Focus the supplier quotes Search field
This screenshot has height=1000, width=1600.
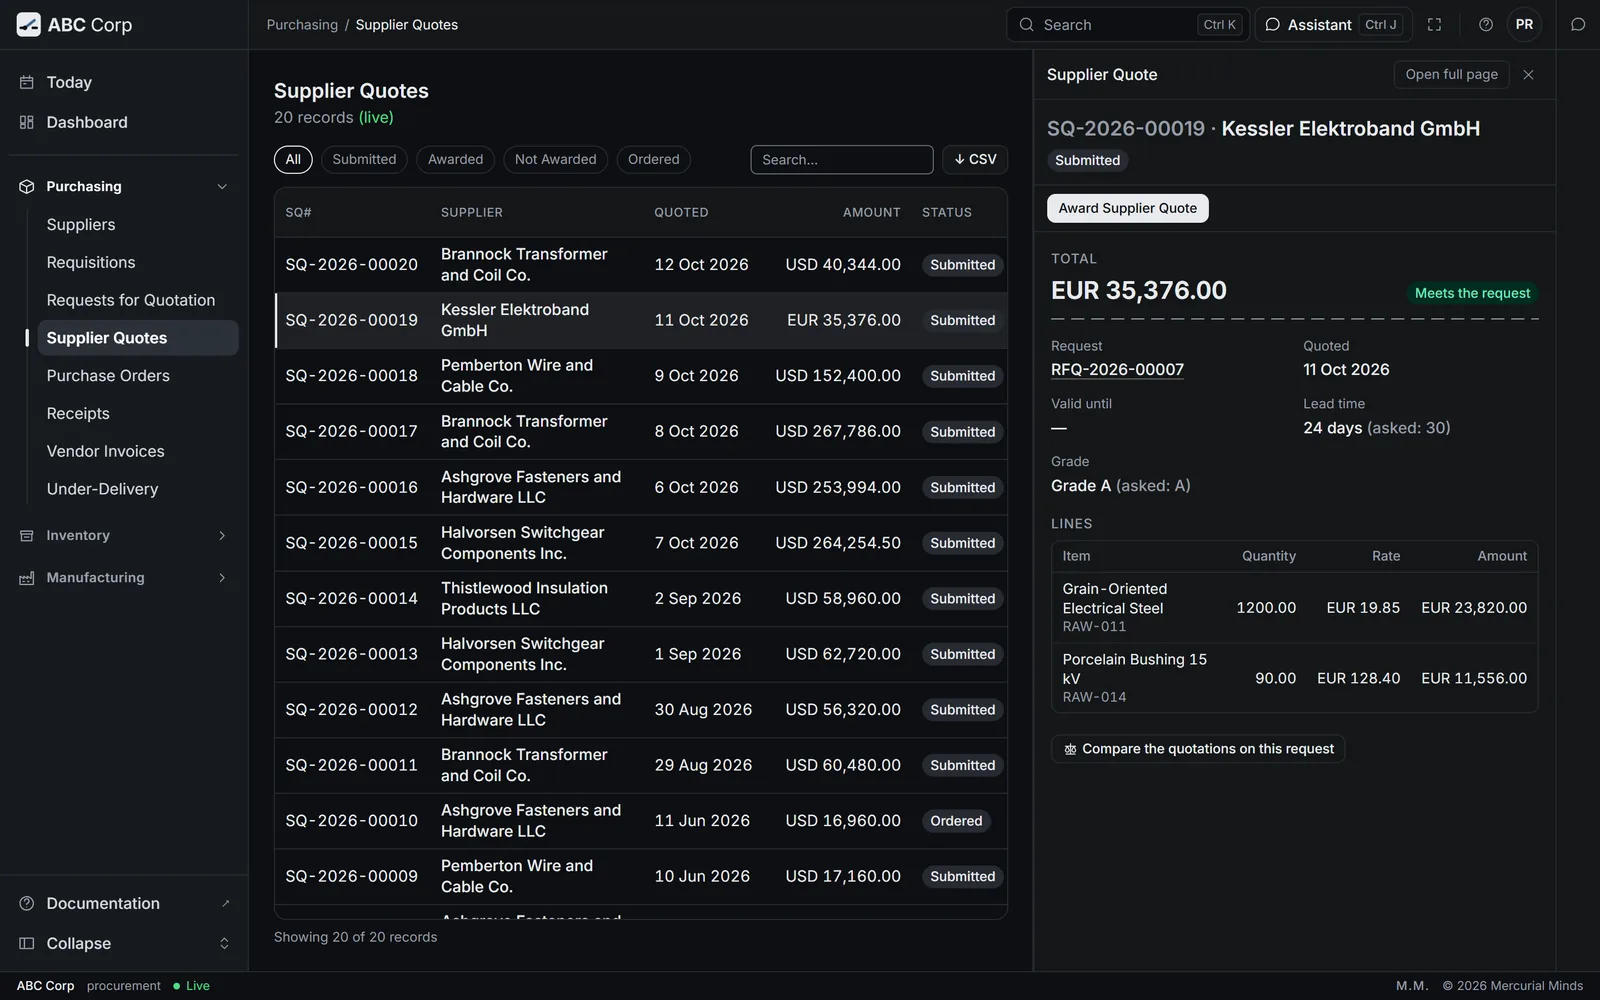(x=842, y=160)
